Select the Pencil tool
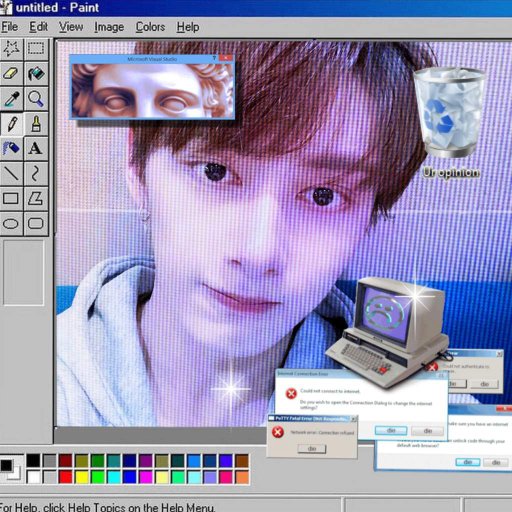The width and height of the screenshot is (512, 512). (x=11, y=124)
